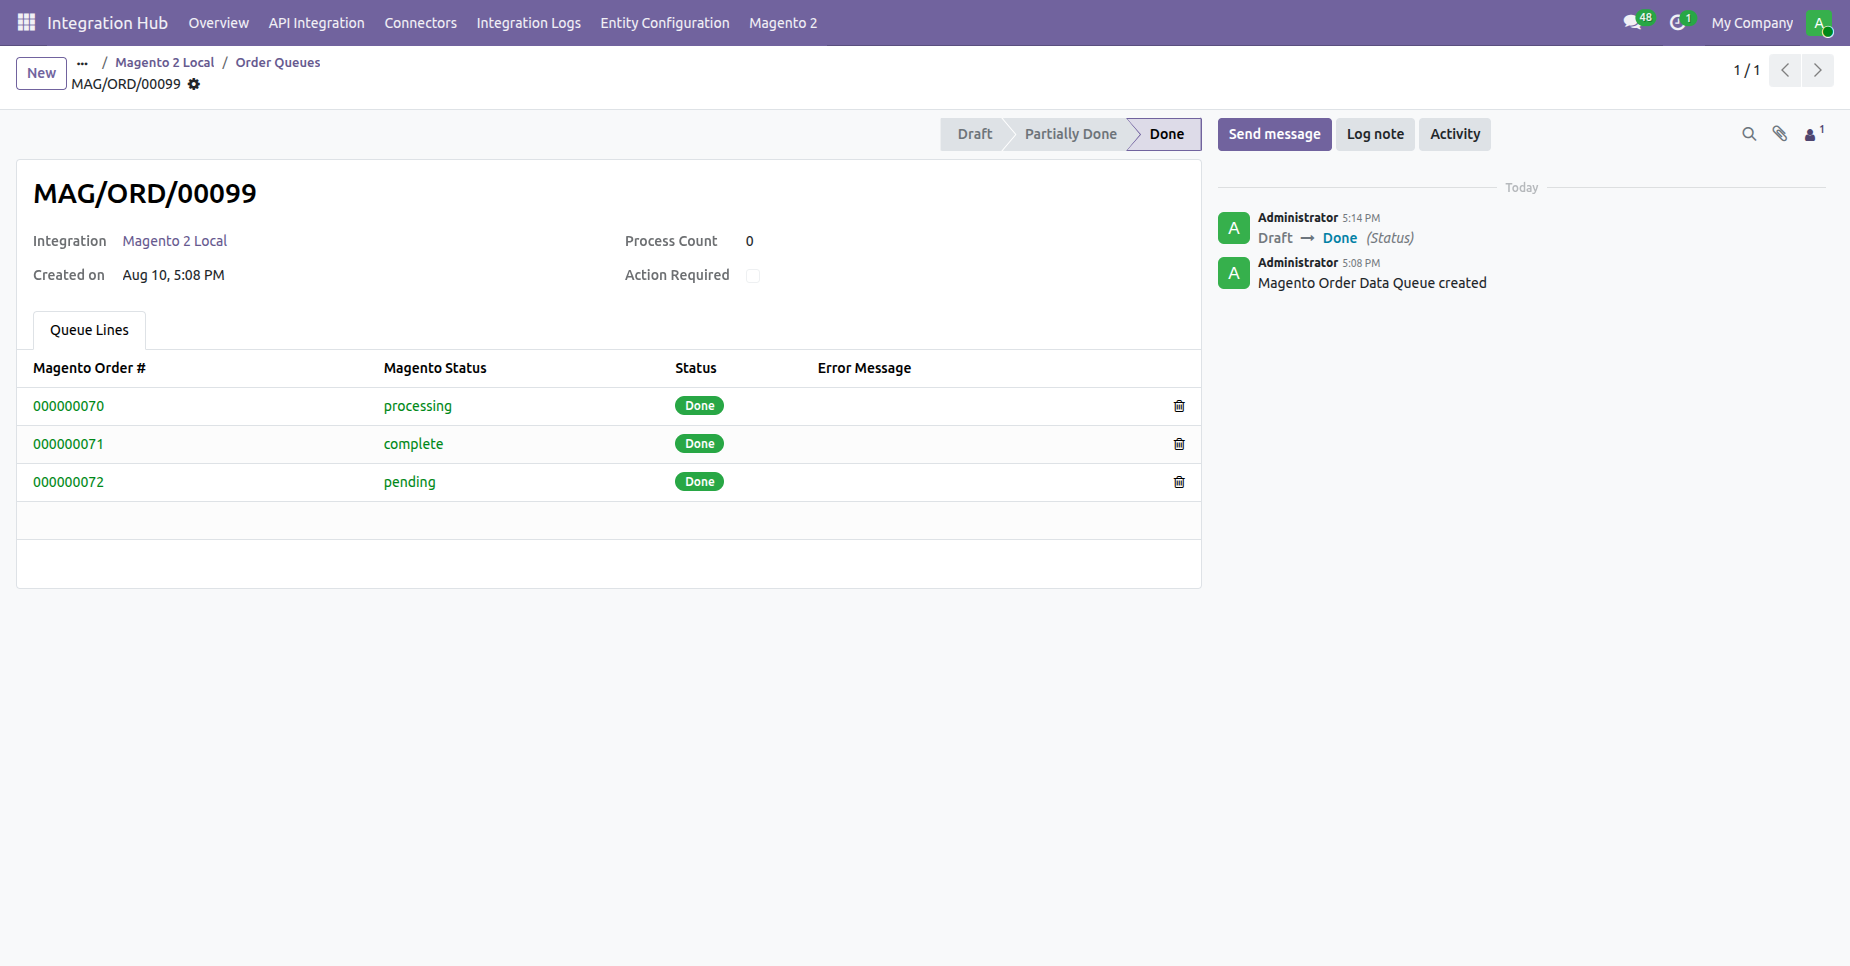
Task: Select the Done stage in the statusbar
Action: click(x=1166, y=134)
